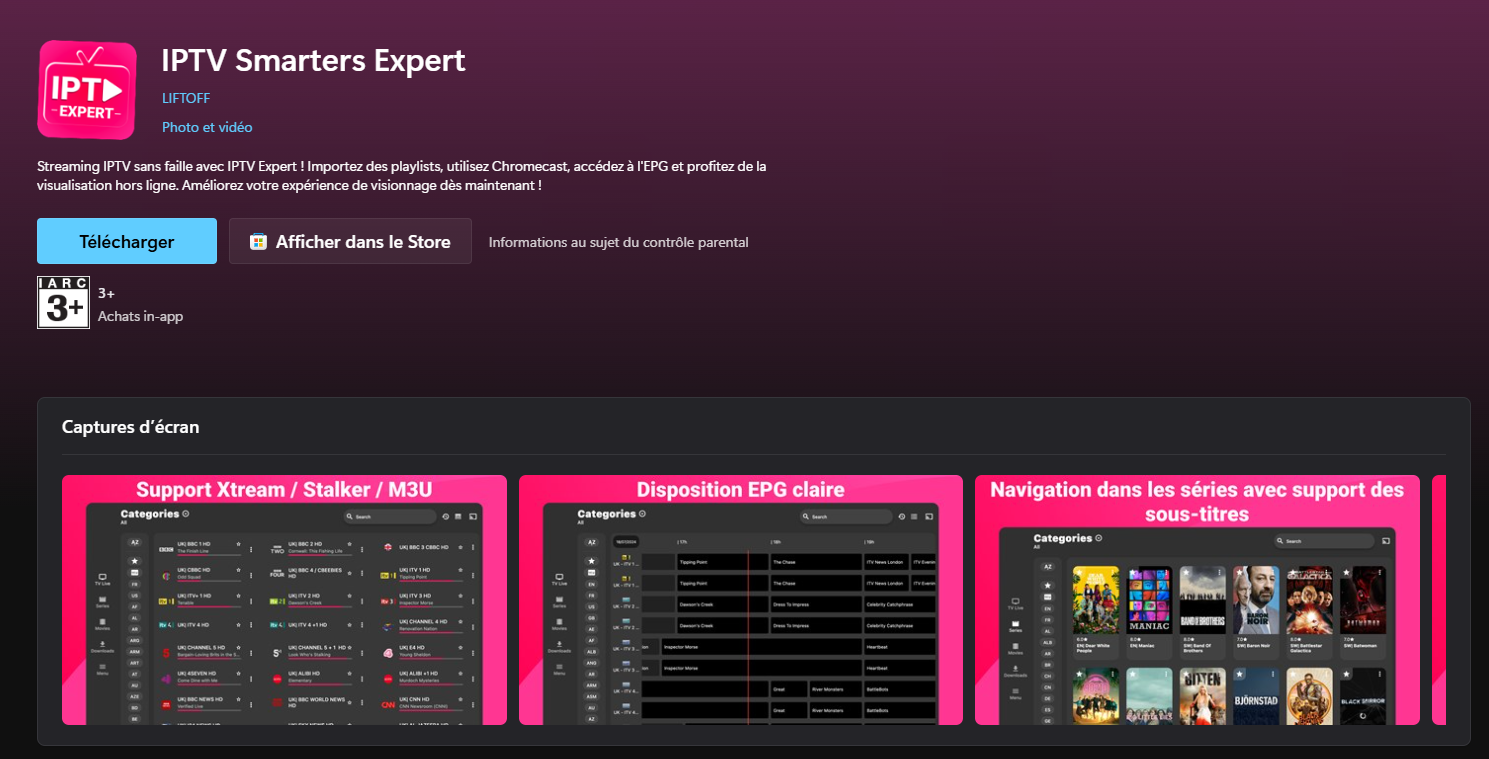The image size is (1489, 759).
Task: Open the three-dot menu next to UK| ITV 2 HD
Action: [x=362, y=600]
